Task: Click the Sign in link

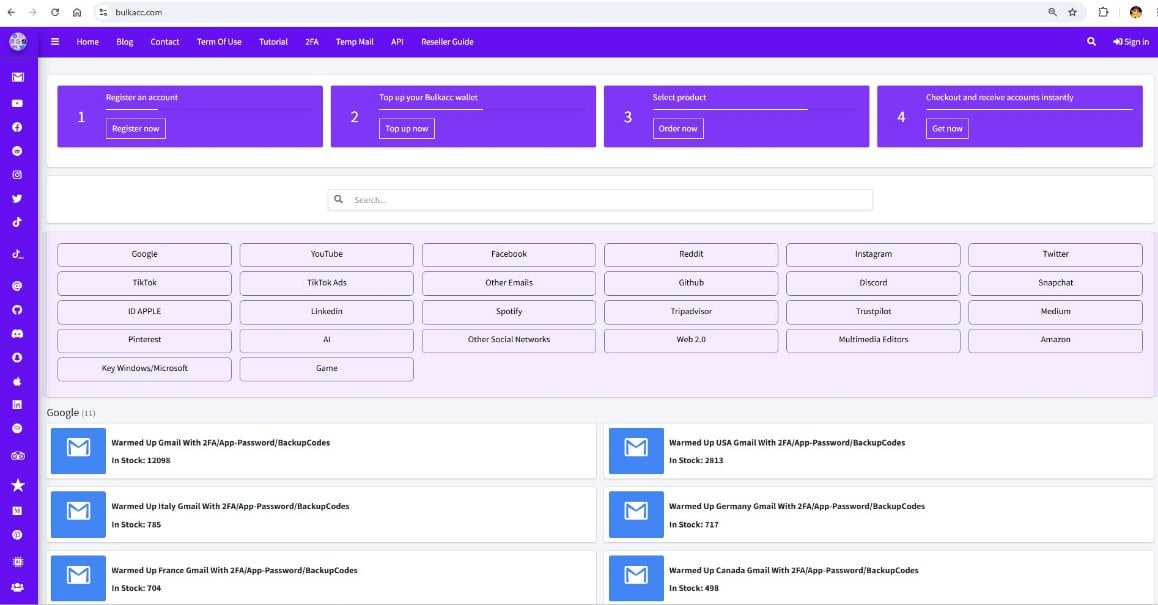Action: pyautogui.click(x=1131, y=42)
